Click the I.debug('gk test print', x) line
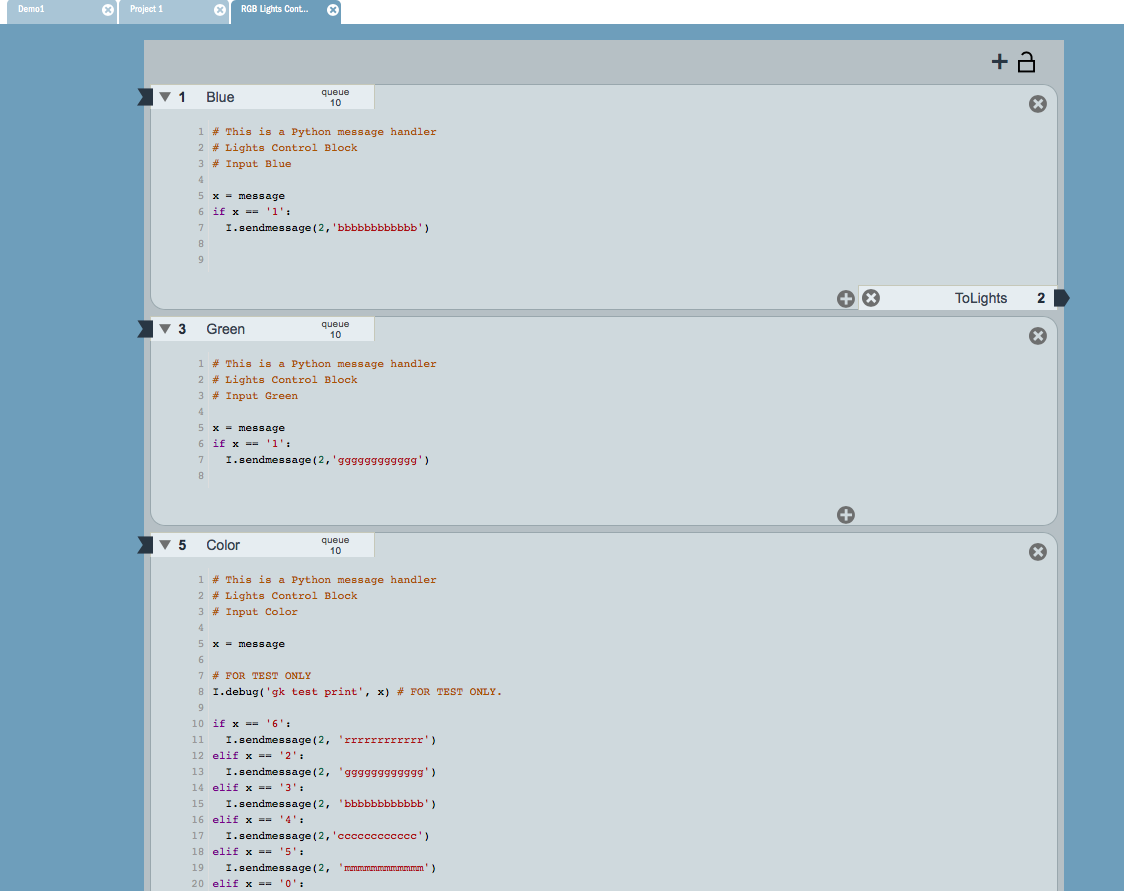Image resolution: width=1124 pixels, height=891 pixels. (301, 692)
